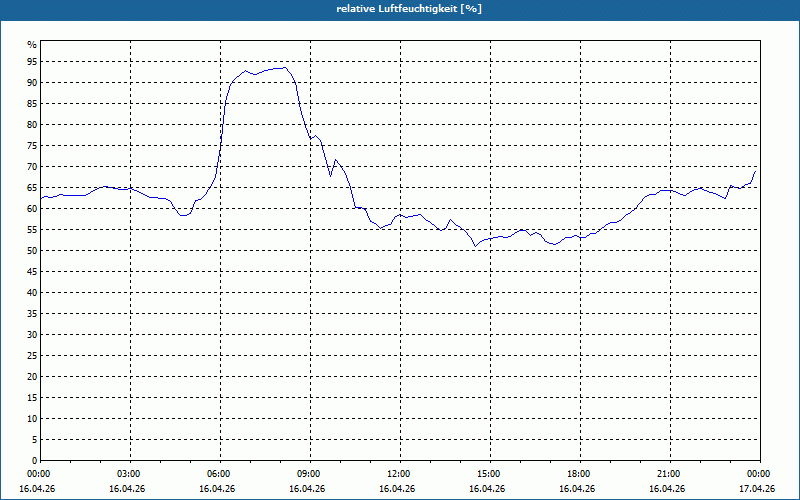Click the 0 y-axis value label
Image resolution: width=800 pixels, height=500 pixels.
pyautogui.click(x=35, y=461)
